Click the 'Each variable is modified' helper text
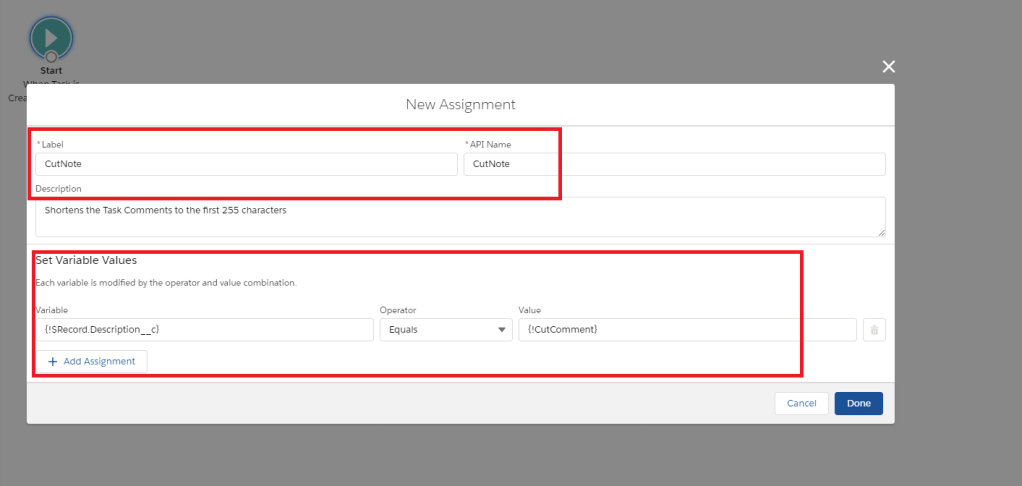The image size is (1022, 486). click(x=165, y=283)
